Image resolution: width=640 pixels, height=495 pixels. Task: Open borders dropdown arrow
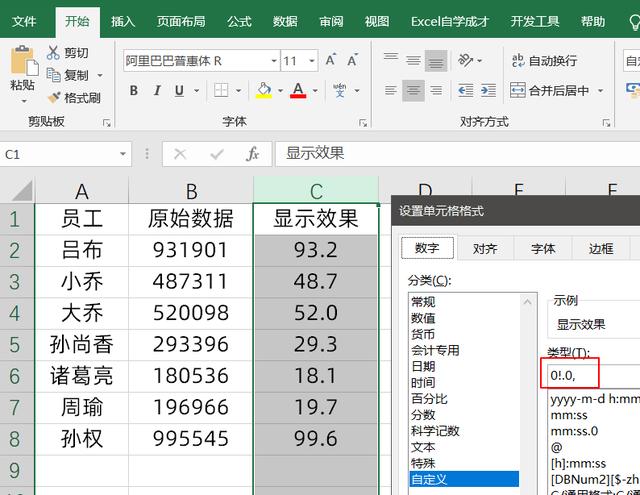[x=238, y=90]
